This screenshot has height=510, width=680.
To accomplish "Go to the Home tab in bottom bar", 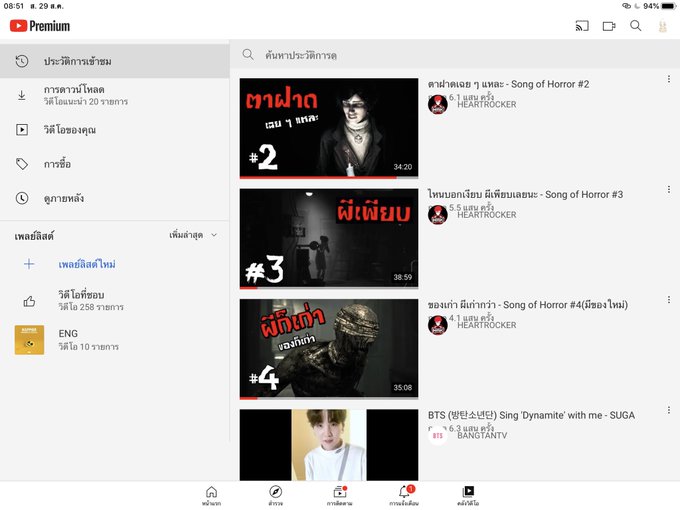I will pos(212,496).
